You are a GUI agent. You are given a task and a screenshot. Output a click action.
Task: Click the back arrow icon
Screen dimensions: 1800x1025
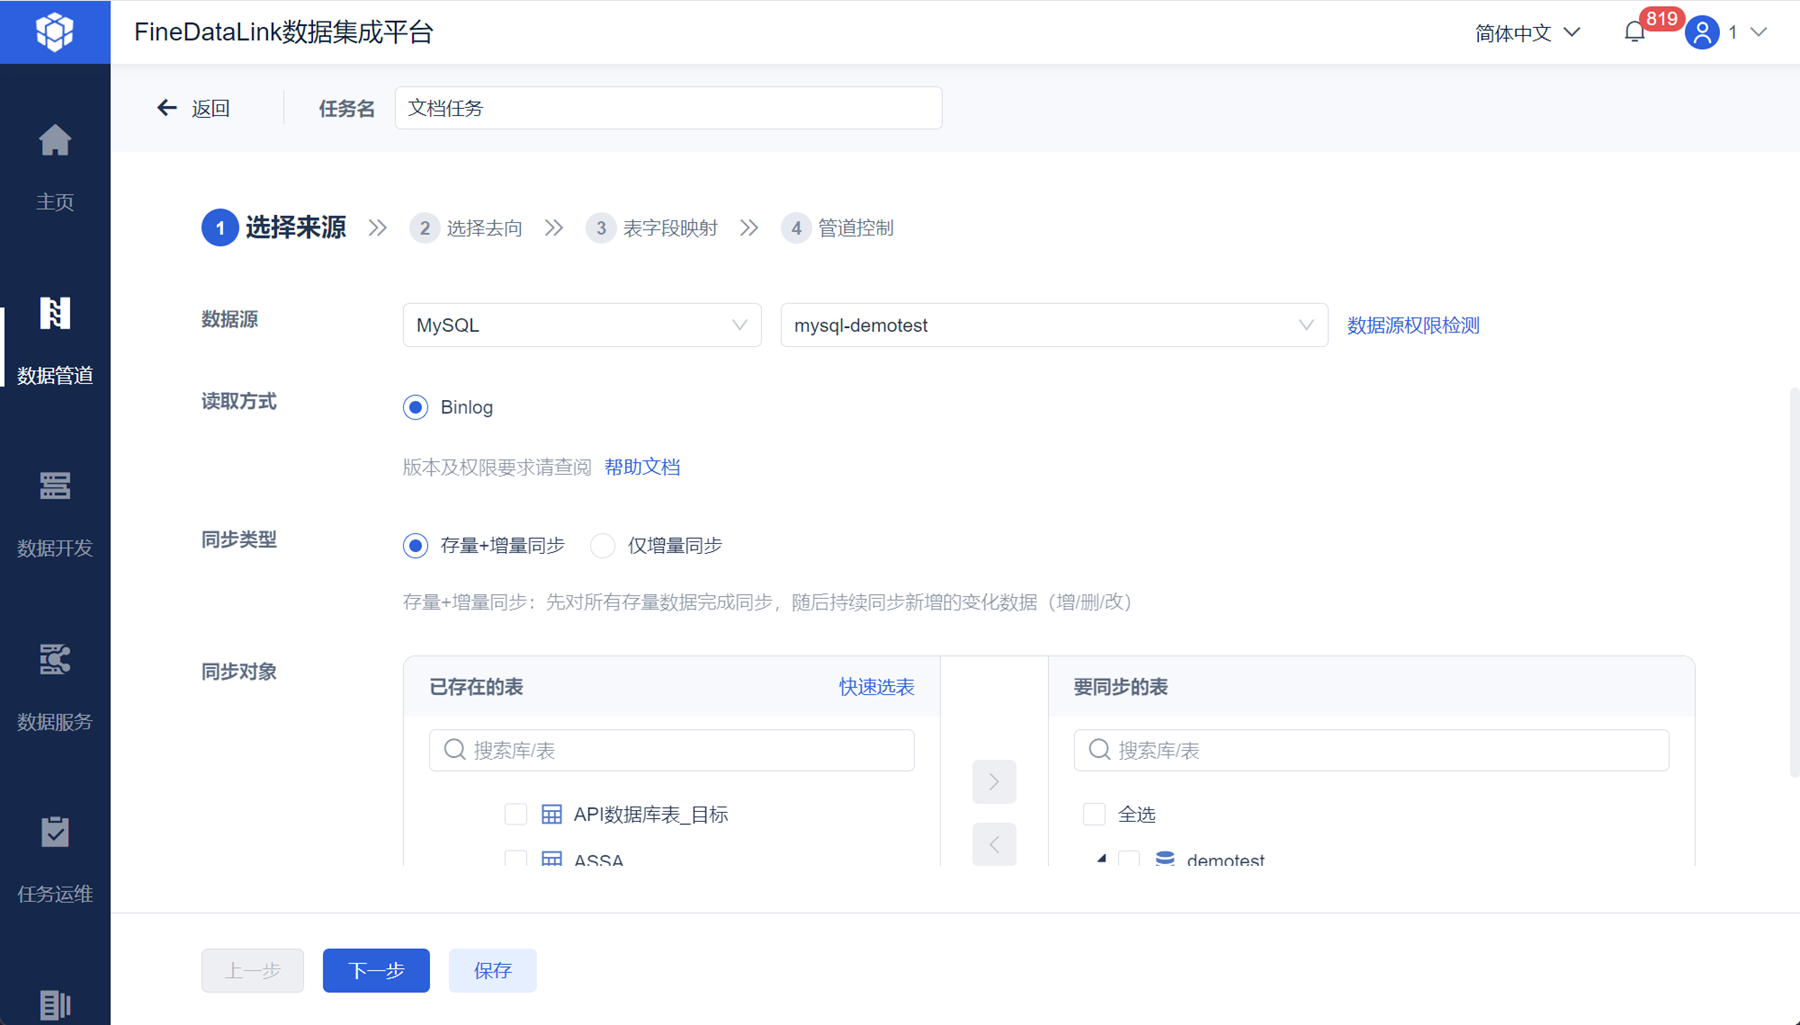tap(167, 108)
